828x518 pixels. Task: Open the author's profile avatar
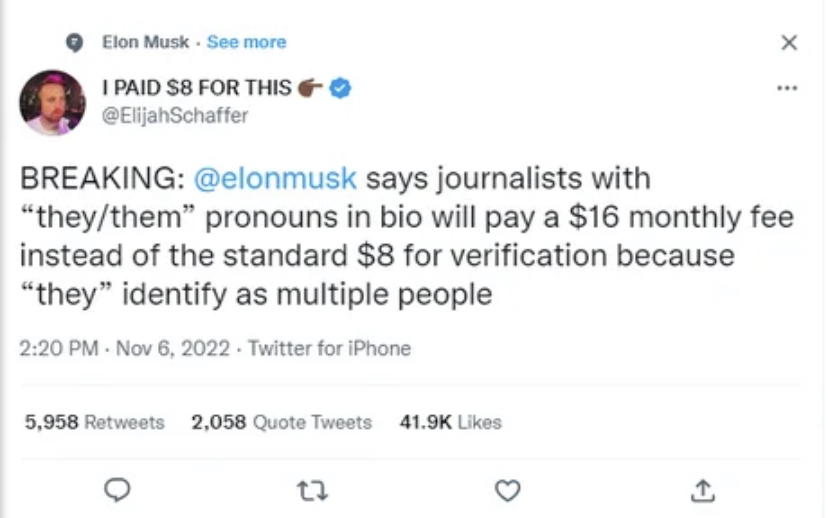(x=52, y=102)
